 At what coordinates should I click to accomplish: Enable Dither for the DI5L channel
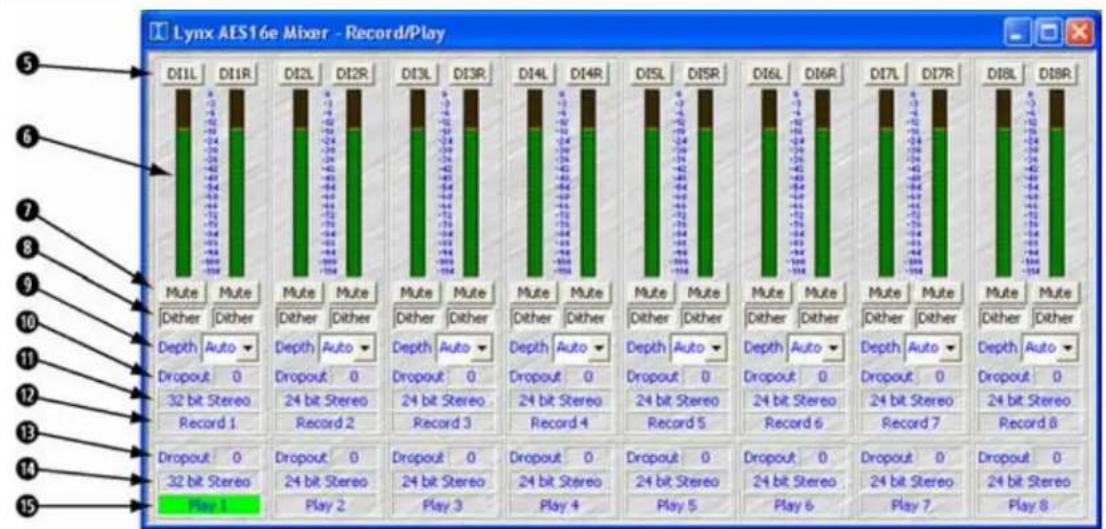[x=652, y=318]
